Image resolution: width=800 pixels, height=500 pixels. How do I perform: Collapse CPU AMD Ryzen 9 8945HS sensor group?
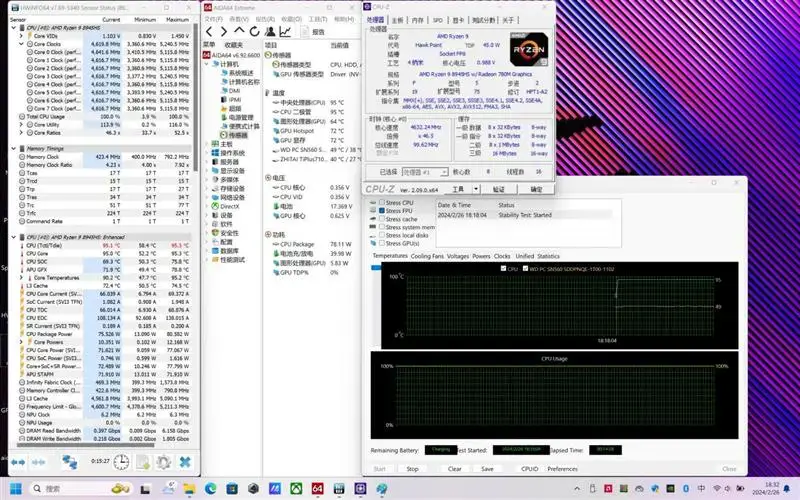(14, 28)
